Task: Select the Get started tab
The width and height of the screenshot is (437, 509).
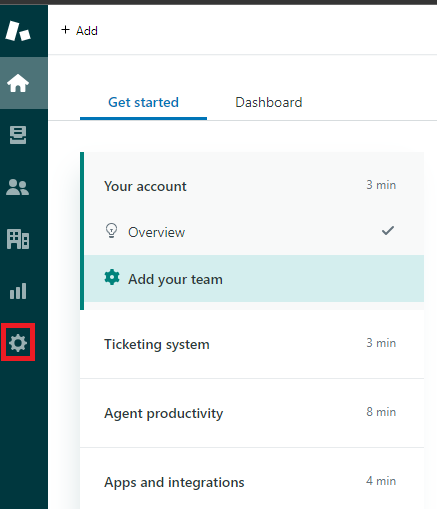Action: pos(143,102)
